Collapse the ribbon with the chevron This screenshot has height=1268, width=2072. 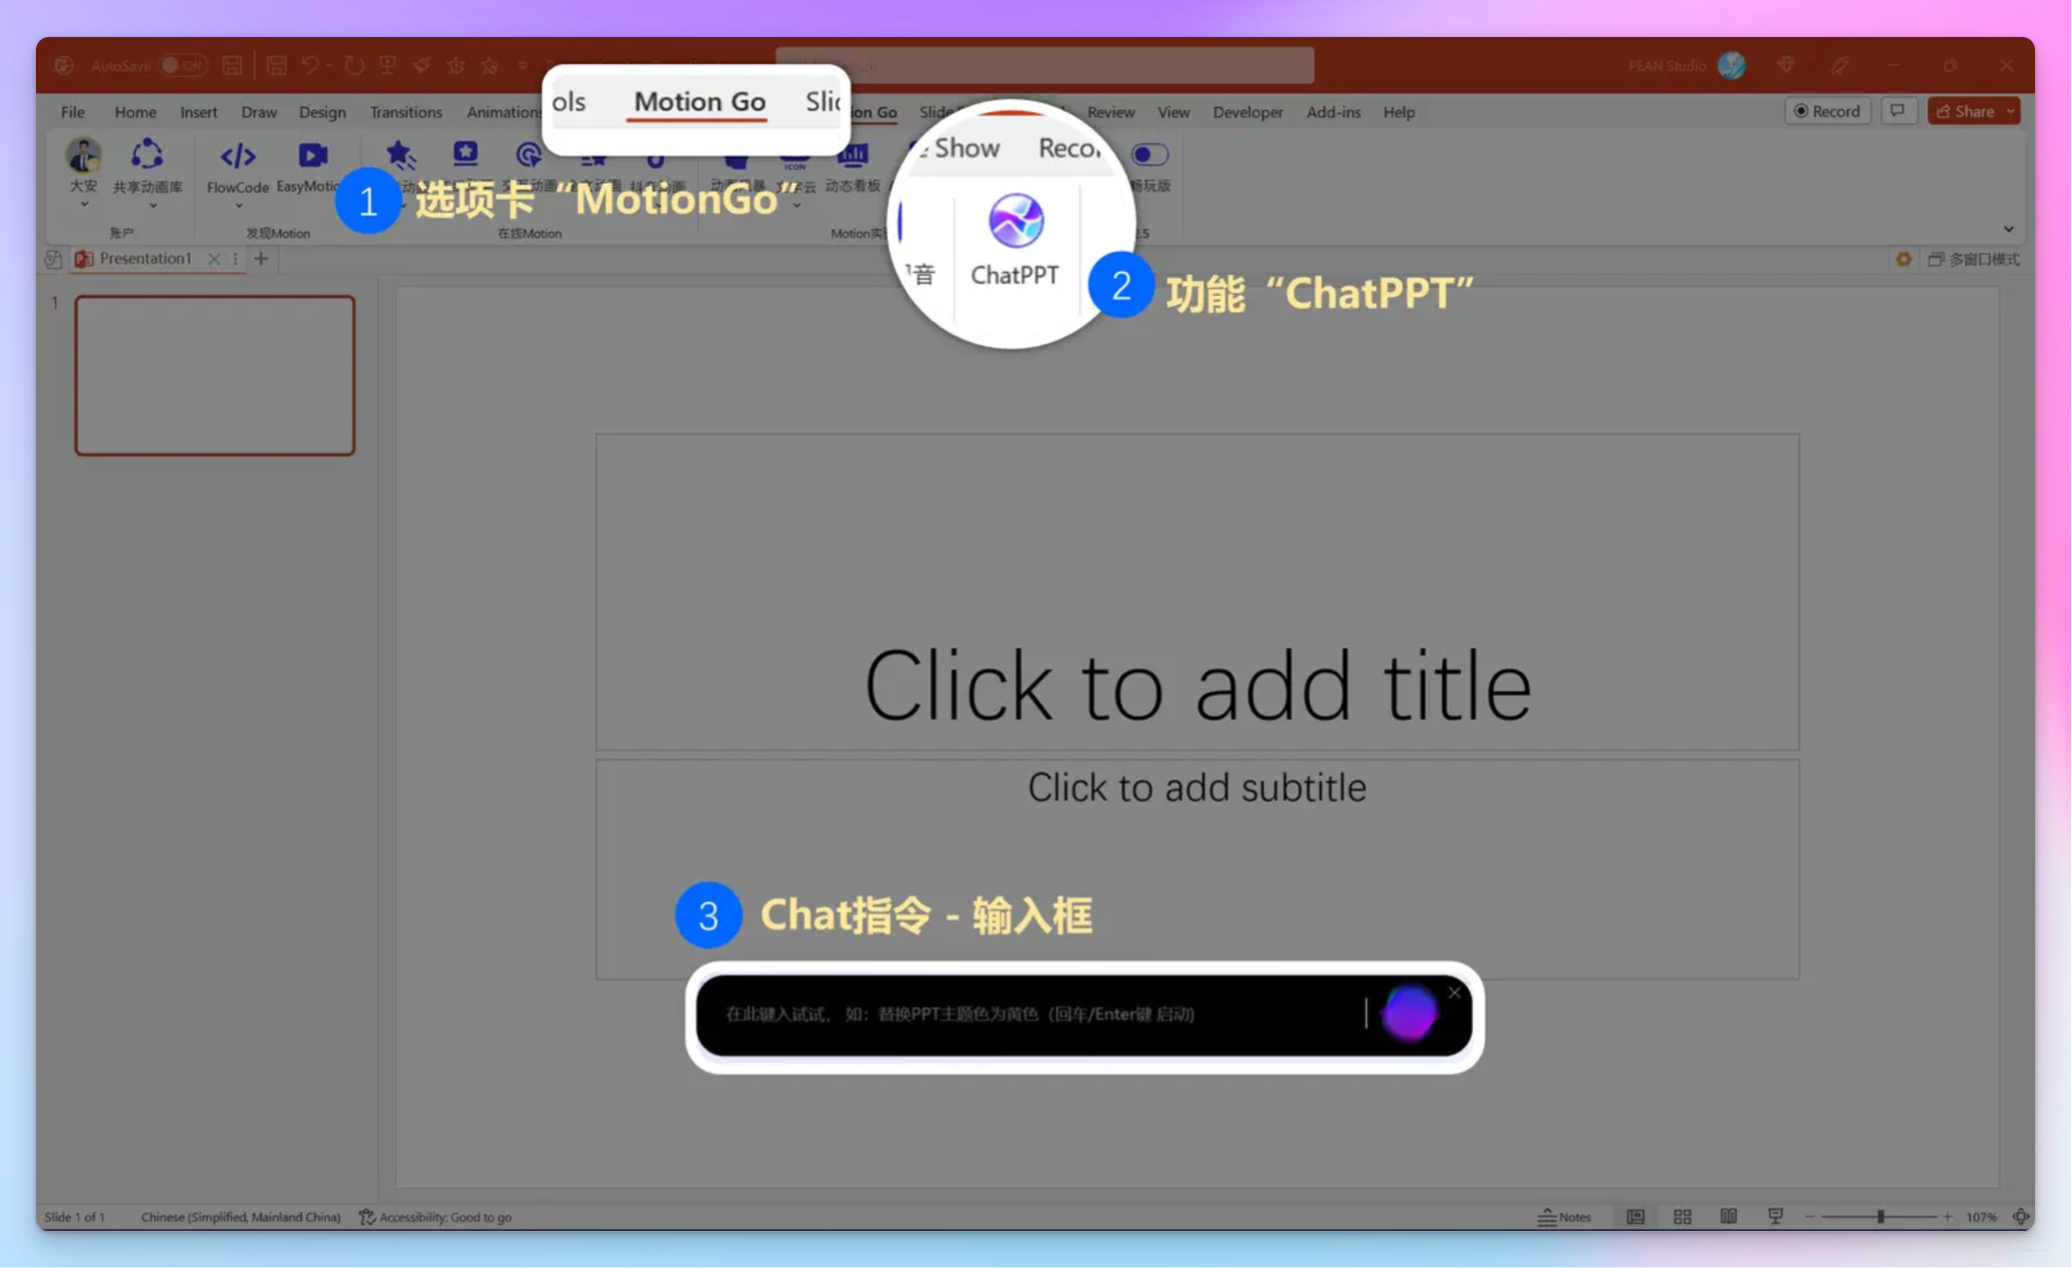tap(2009, 229)
